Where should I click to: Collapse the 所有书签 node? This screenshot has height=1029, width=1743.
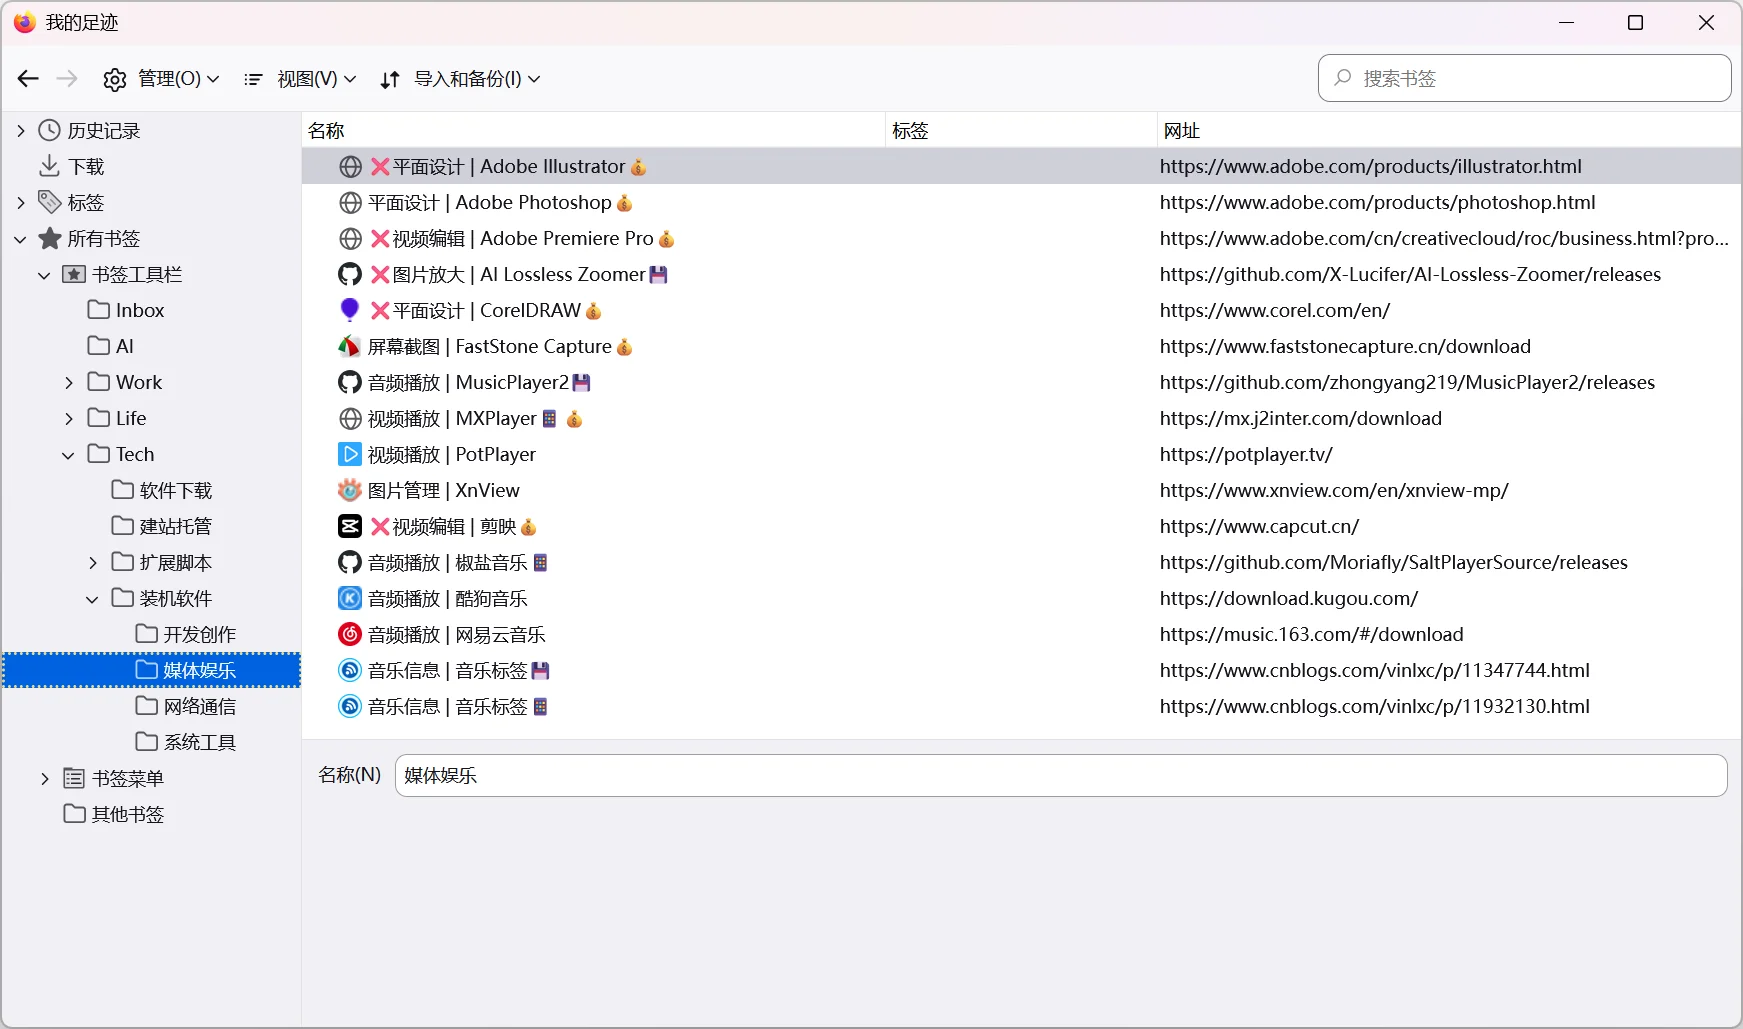(21, 239)
